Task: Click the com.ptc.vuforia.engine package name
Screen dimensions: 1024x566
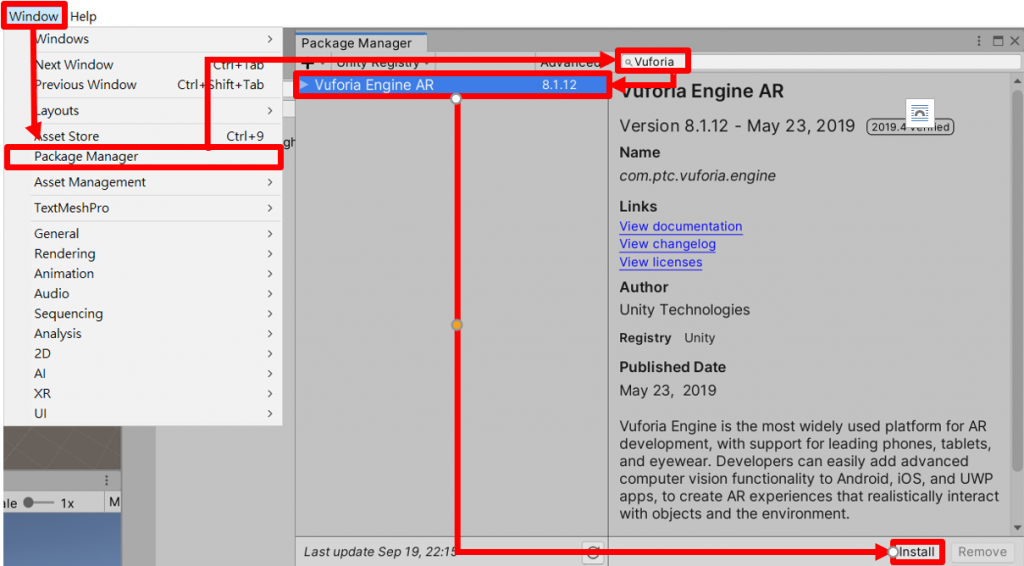Action: (x=697, y=176)
